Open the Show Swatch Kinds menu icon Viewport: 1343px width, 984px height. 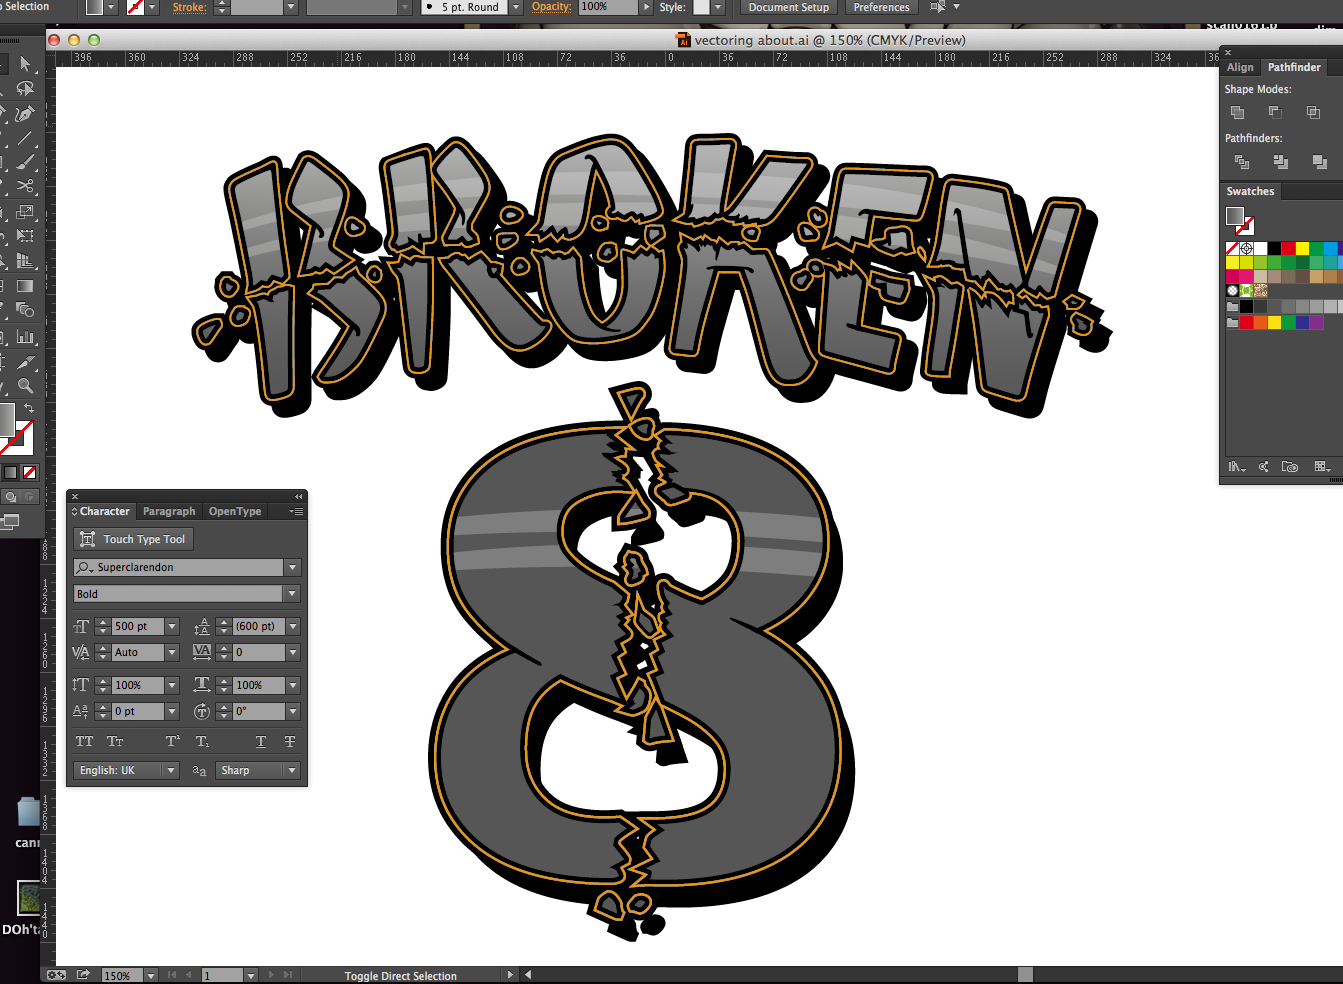point(1322,467)
